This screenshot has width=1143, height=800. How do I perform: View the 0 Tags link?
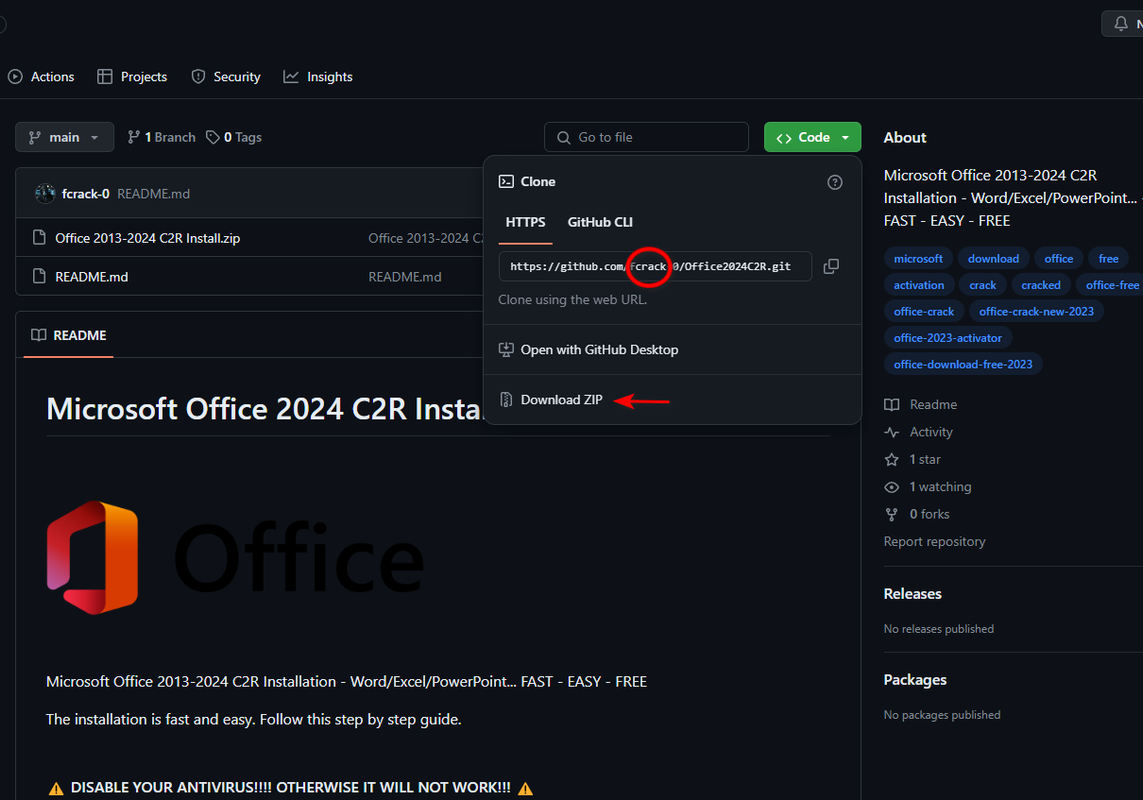(x=233, y=137)
